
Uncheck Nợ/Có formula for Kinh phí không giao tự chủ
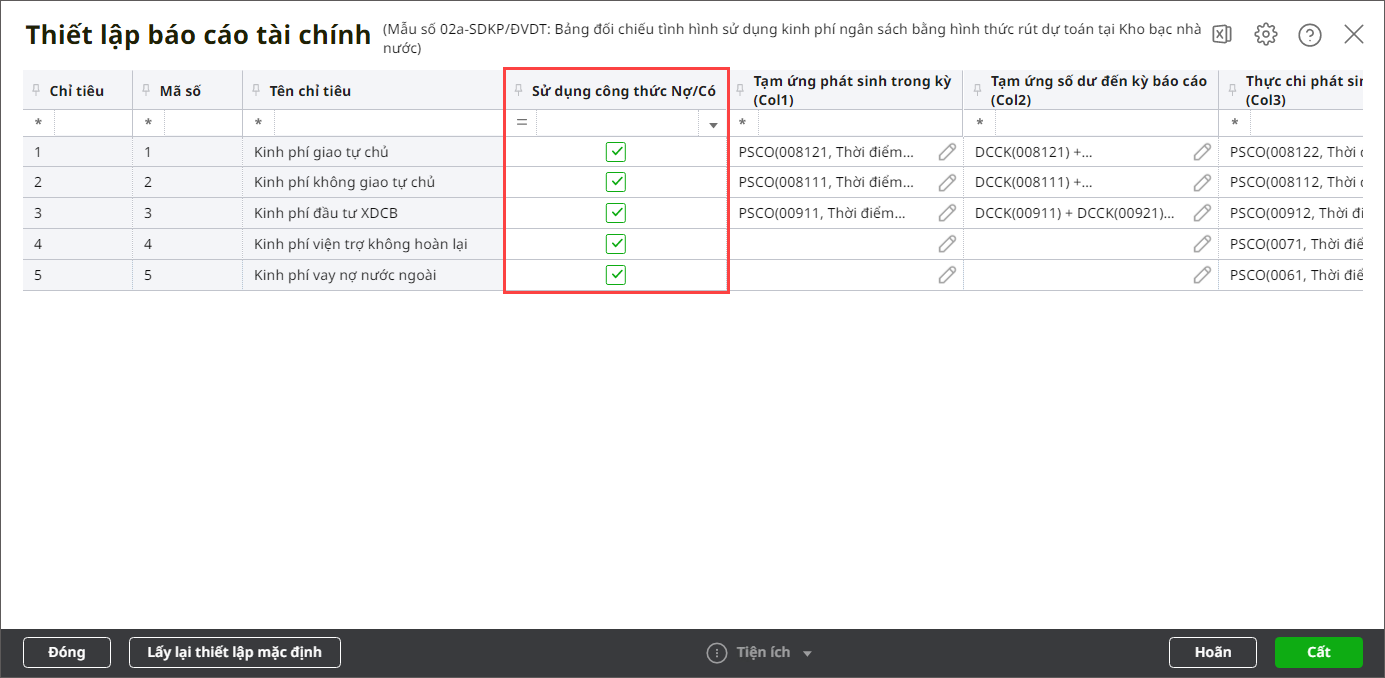click(616, 182)
